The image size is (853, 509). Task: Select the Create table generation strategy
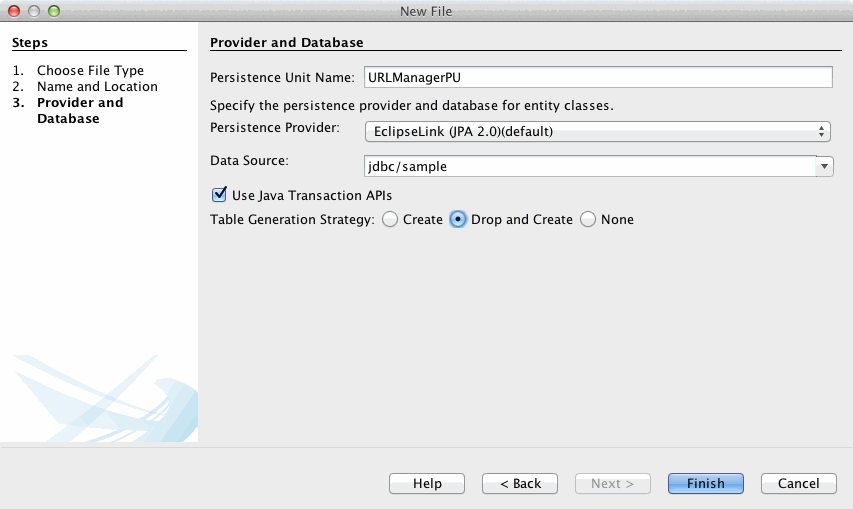[x=390, y=219]
